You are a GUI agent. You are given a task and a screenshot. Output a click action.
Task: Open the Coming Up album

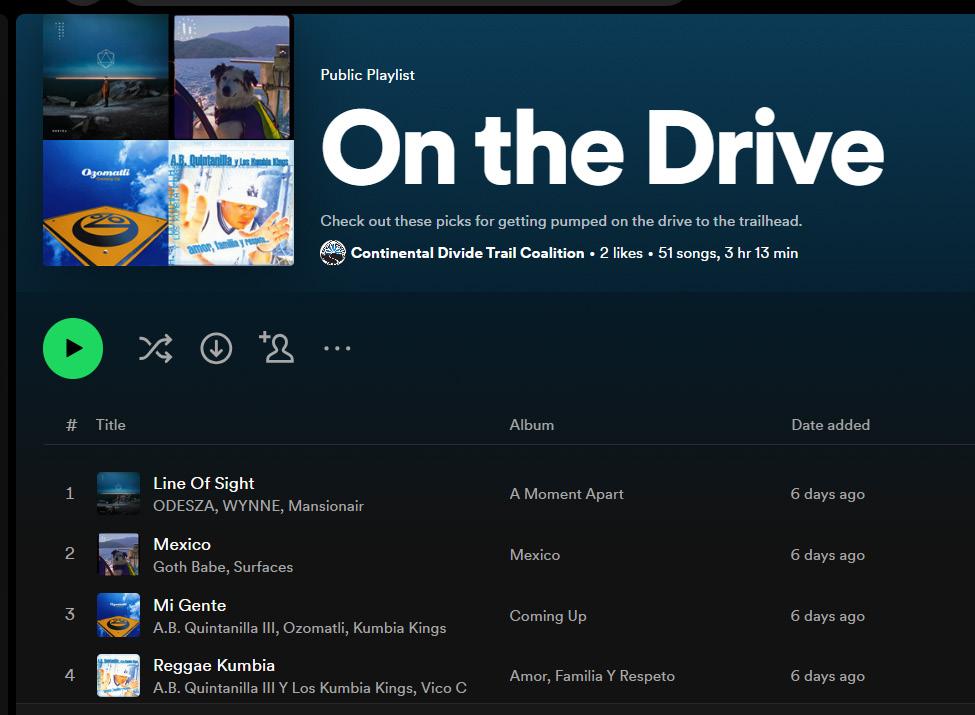click(548, 616)
